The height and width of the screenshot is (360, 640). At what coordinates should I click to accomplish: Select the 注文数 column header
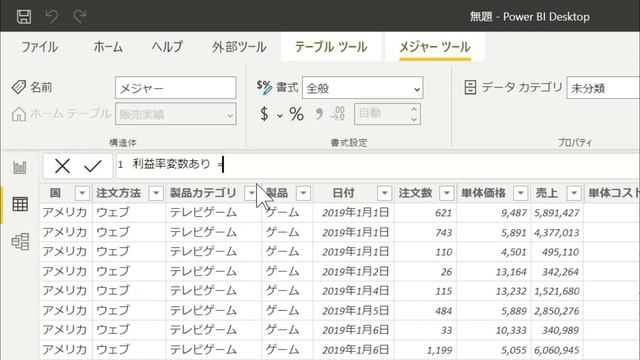click(x=416, y=193)
